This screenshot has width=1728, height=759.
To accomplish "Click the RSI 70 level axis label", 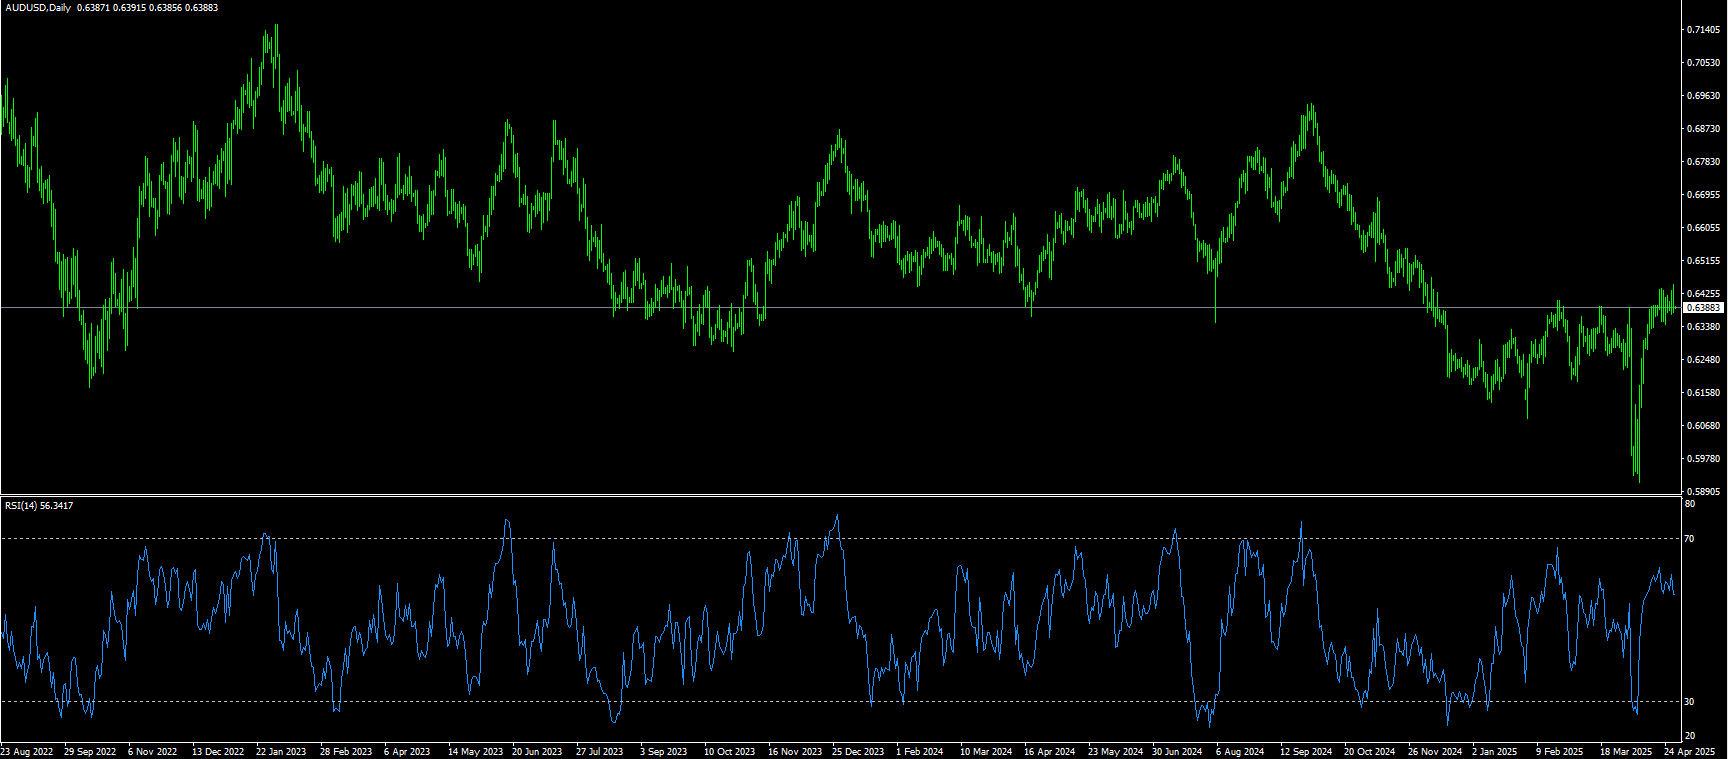I will pyautogui.click(x=1689, y=539).
